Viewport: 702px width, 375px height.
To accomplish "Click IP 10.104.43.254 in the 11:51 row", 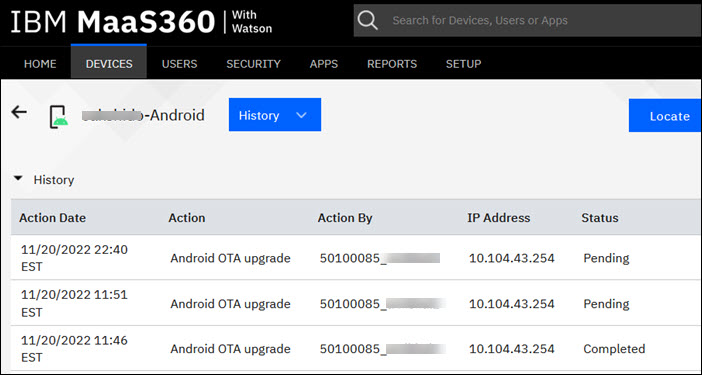I will (512, 304).
